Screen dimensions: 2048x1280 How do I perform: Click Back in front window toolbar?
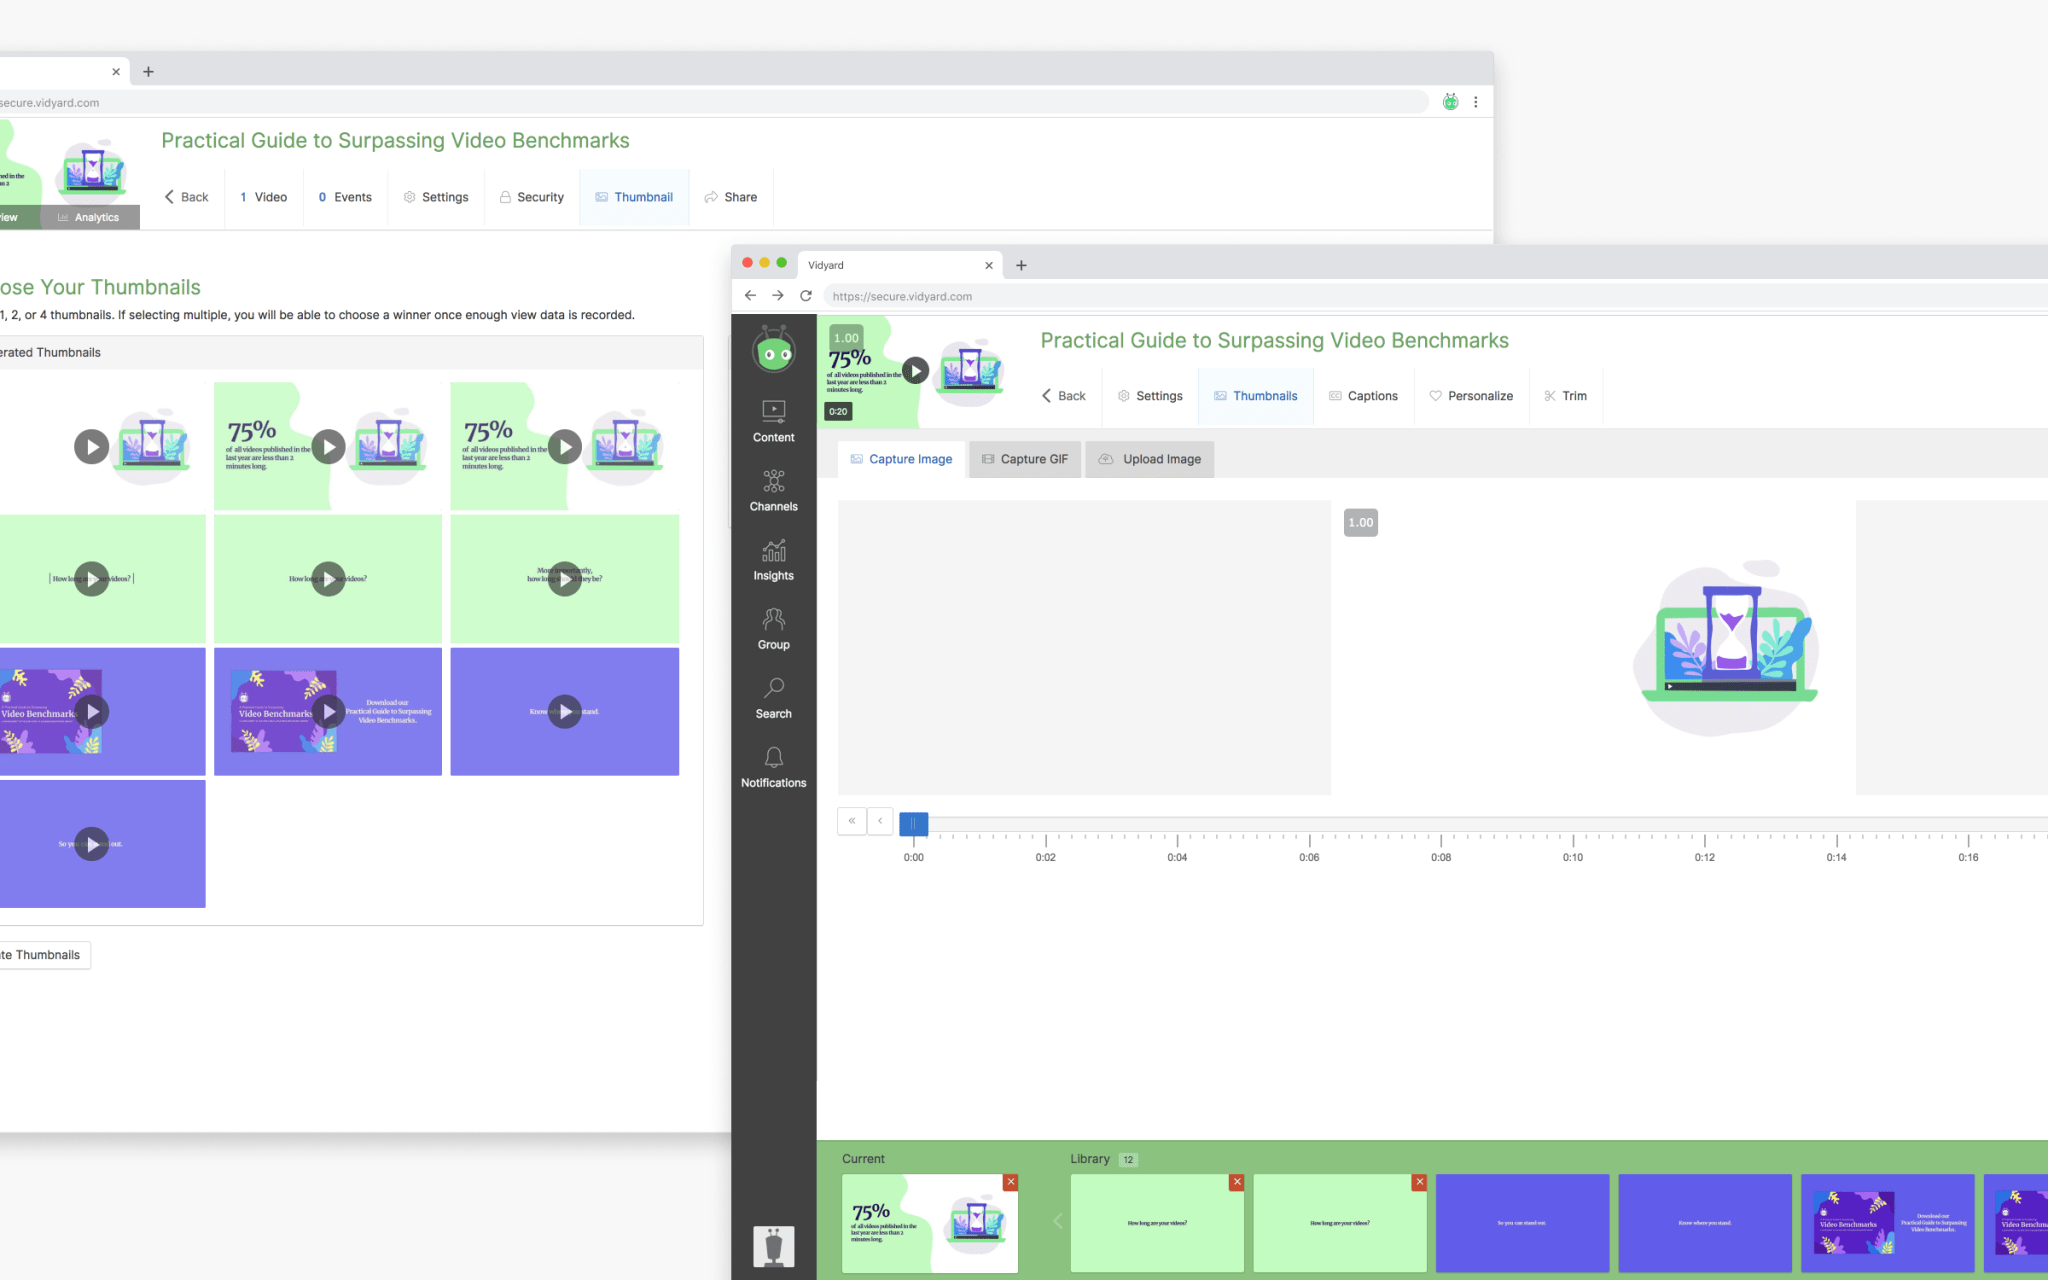1064,396
